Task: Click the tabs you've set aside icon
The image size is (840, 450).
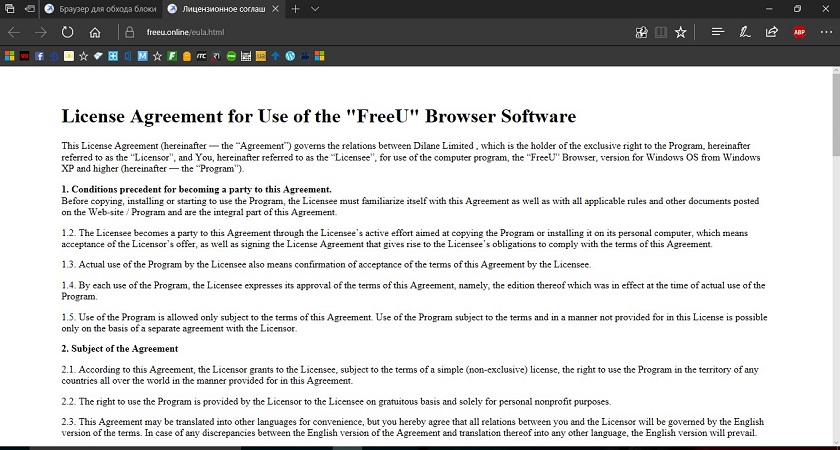Action: point(10,9)
